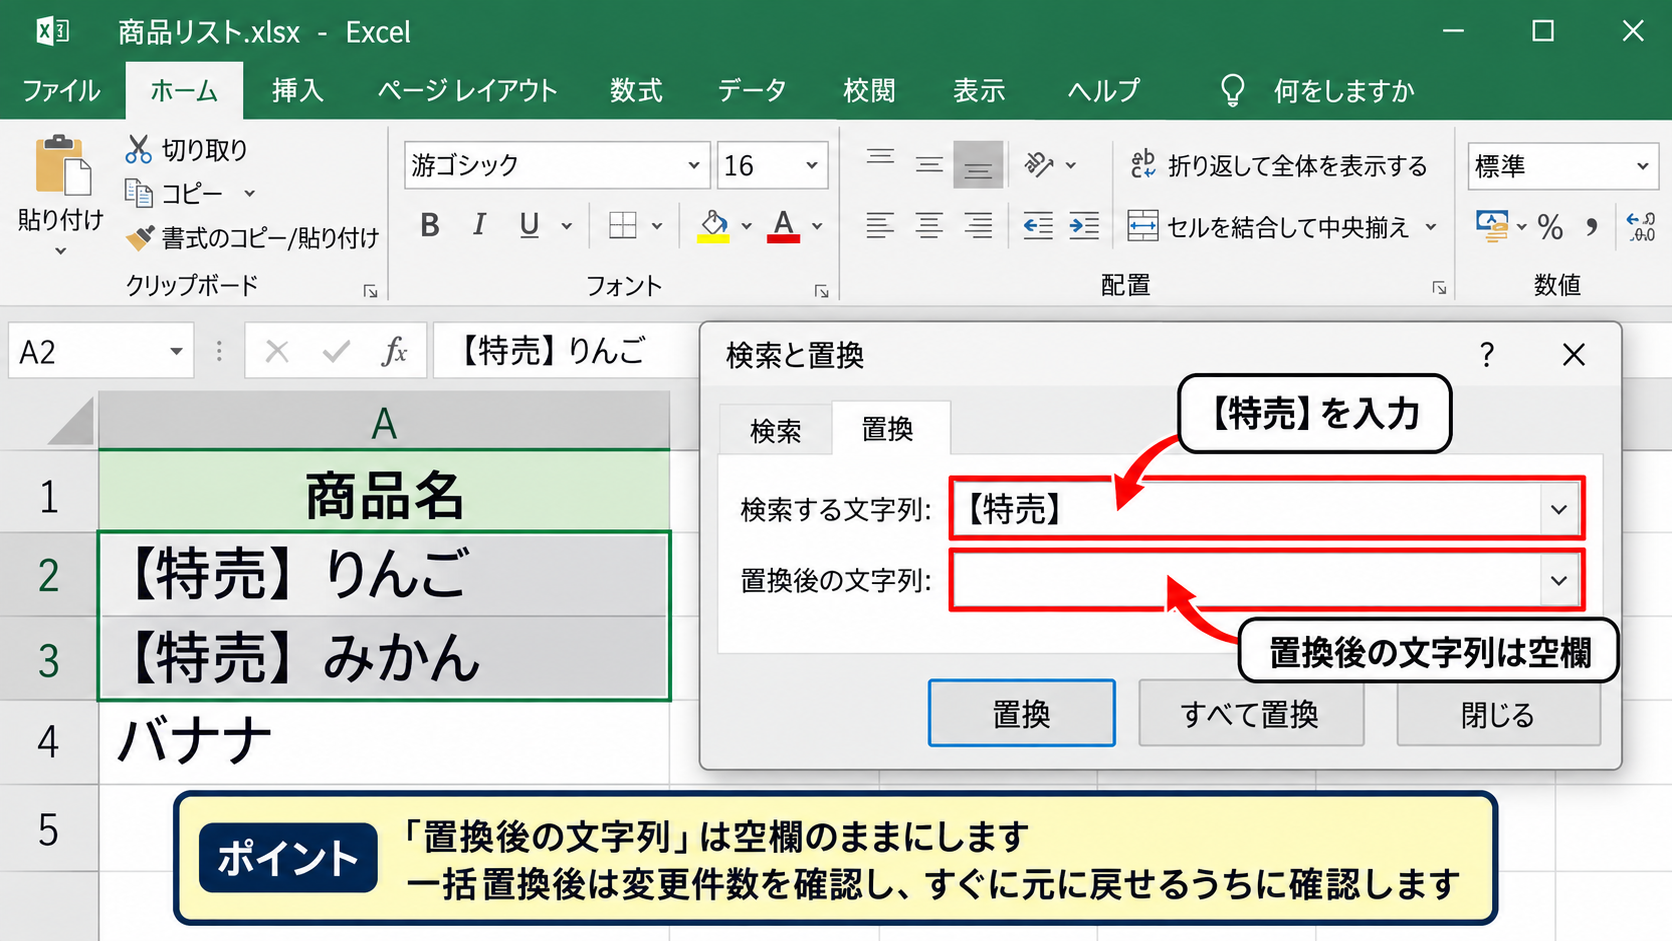Confirm formula bar entry checkmark
The height and width of the screenshot is (941, 1672).
point(337,351)
